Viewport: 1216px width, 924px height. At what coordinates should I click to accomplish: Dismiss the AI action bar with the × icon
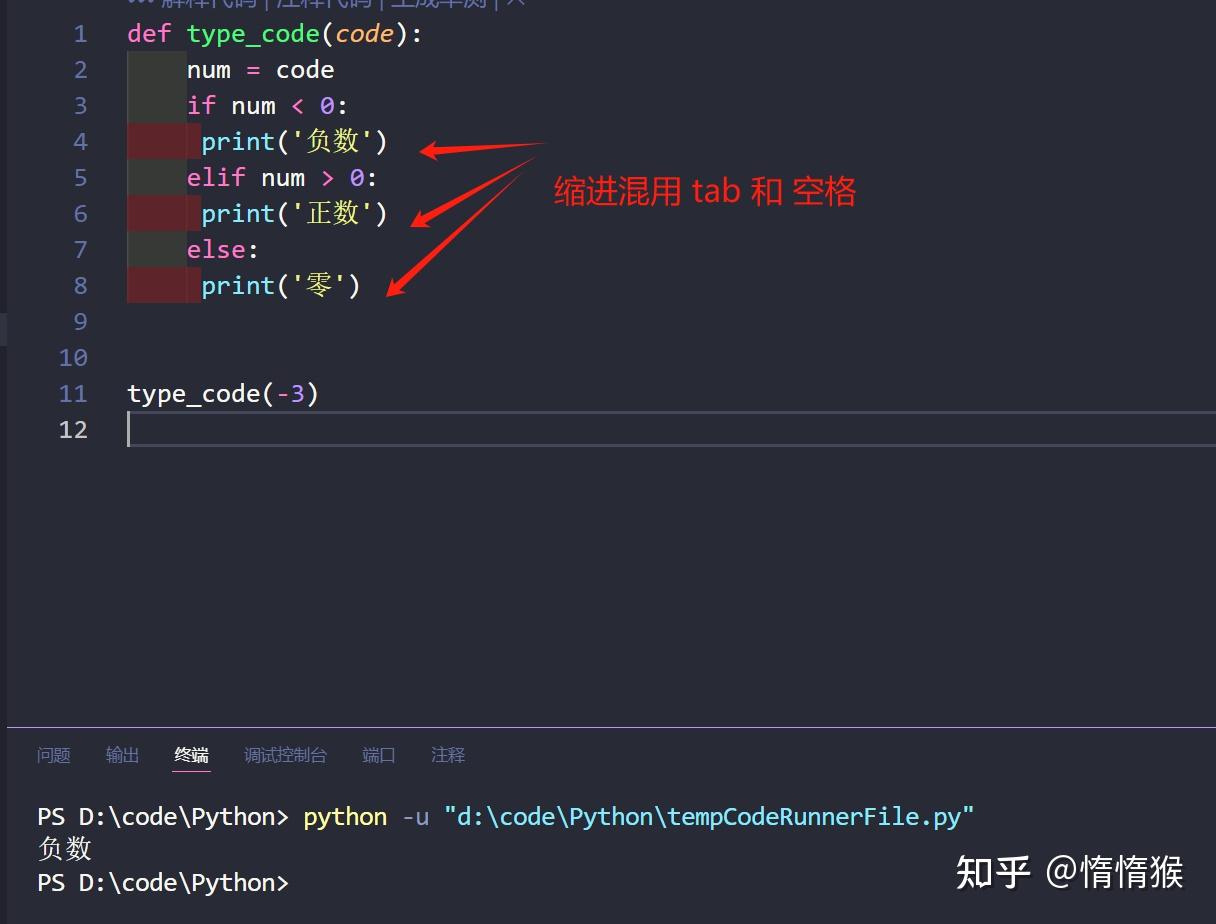(513, 4)
